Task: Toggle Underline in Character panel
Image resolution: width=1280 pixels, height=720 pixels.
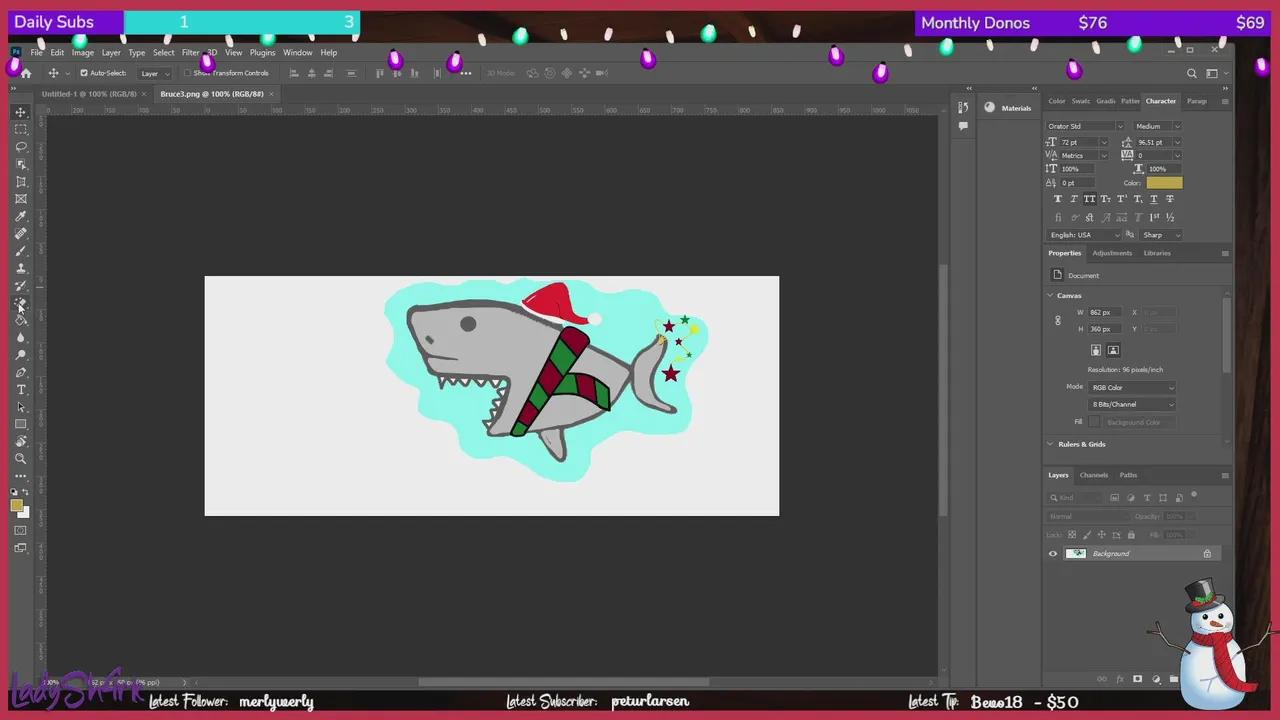Action: pos(1154,199)
